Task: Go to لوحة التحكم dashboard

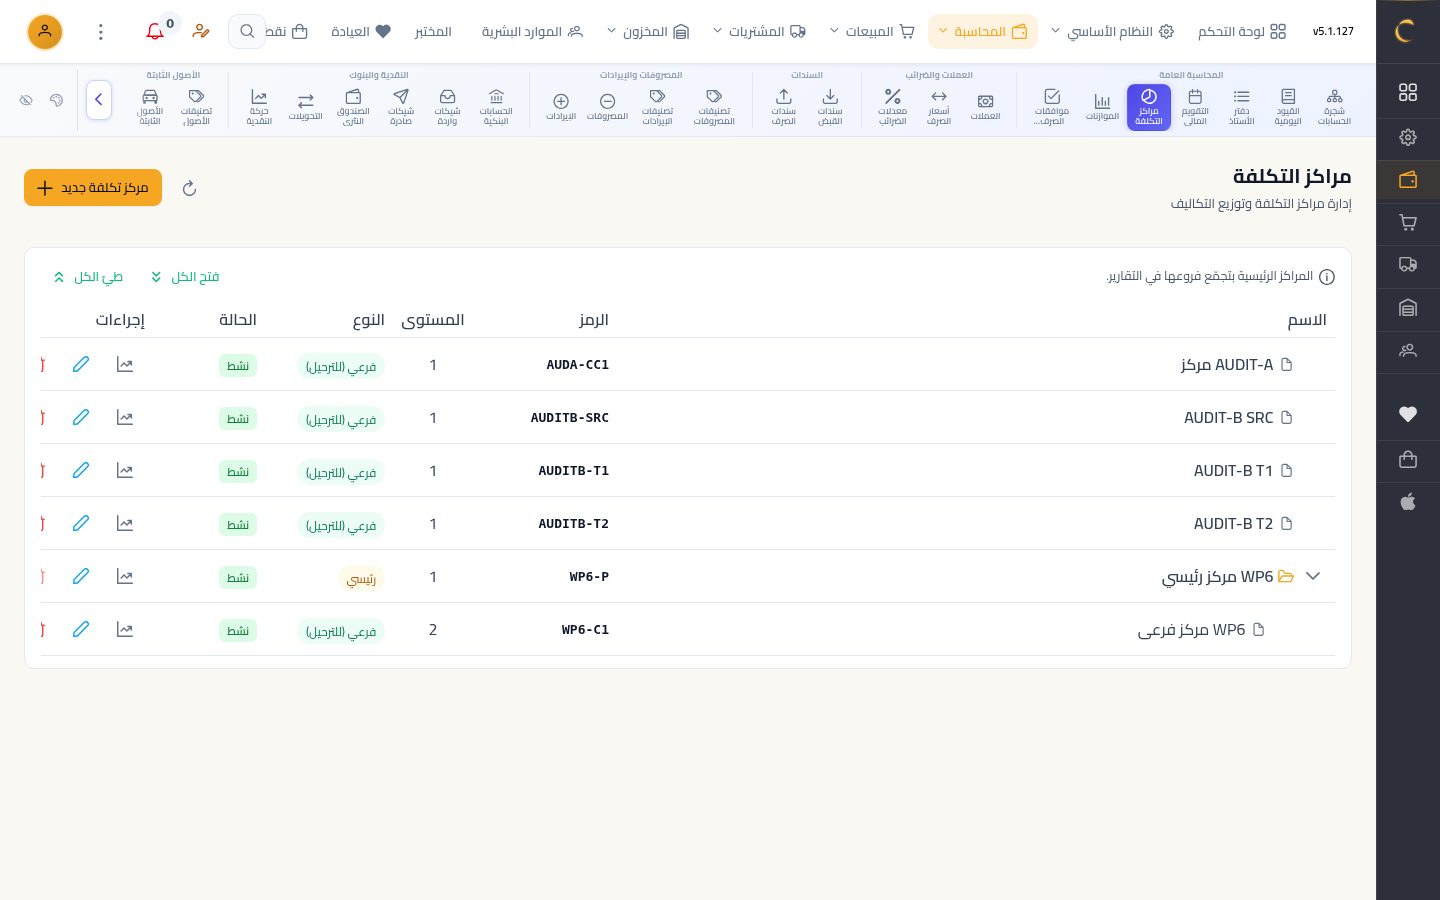Action: [1242, 32]
